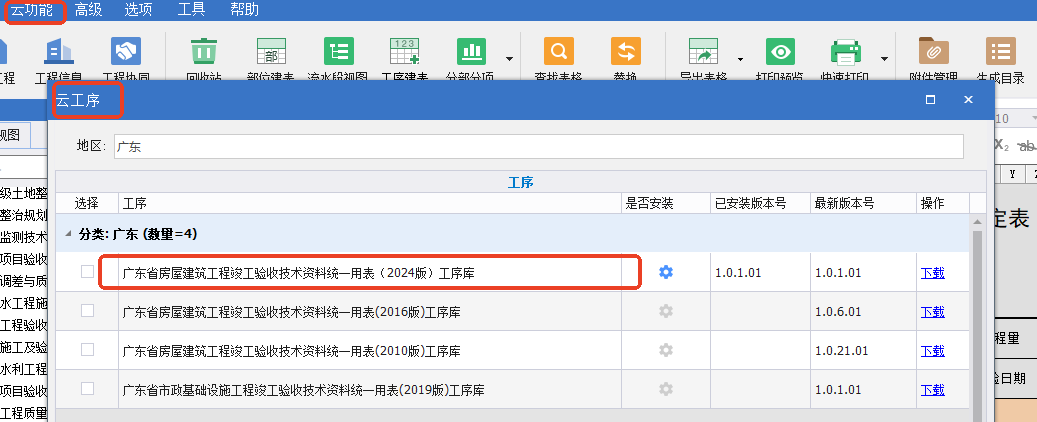Image resolution: width=1037 pixels, height=422 pixels.
Task: Open the 工具 menu
Action: [x=191, y=10]
